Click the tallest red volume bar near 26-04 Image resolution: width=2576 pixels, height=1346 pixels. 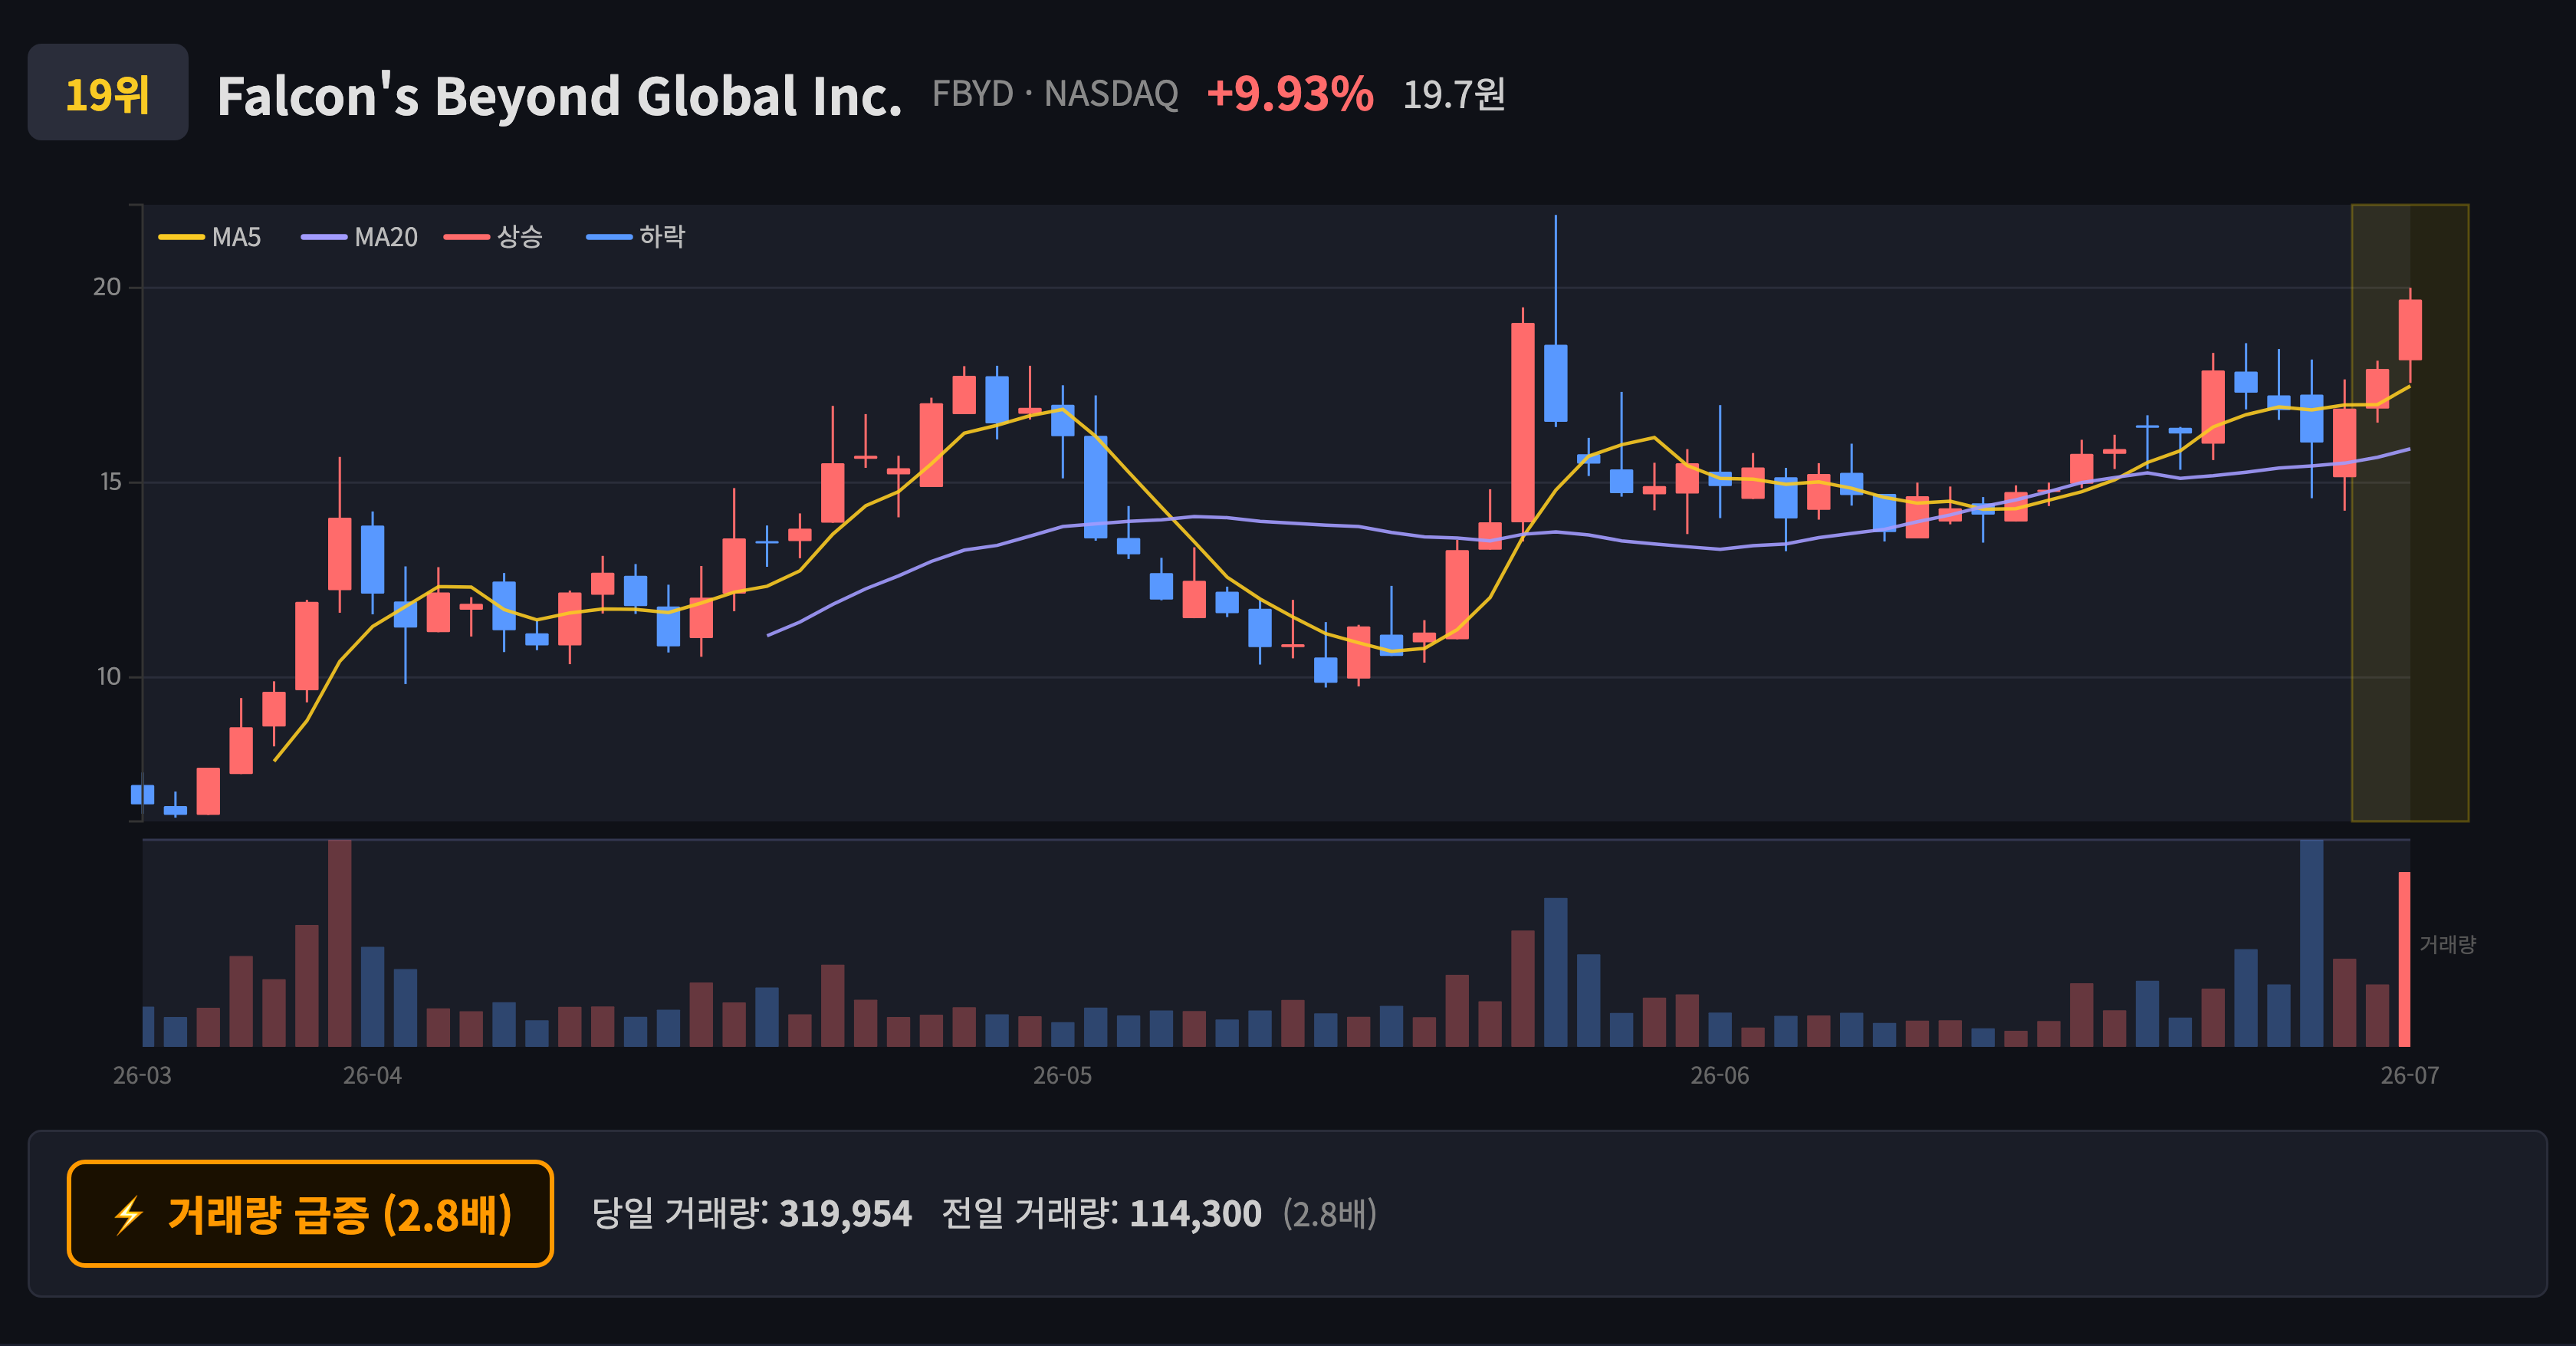tap(340, 943)
